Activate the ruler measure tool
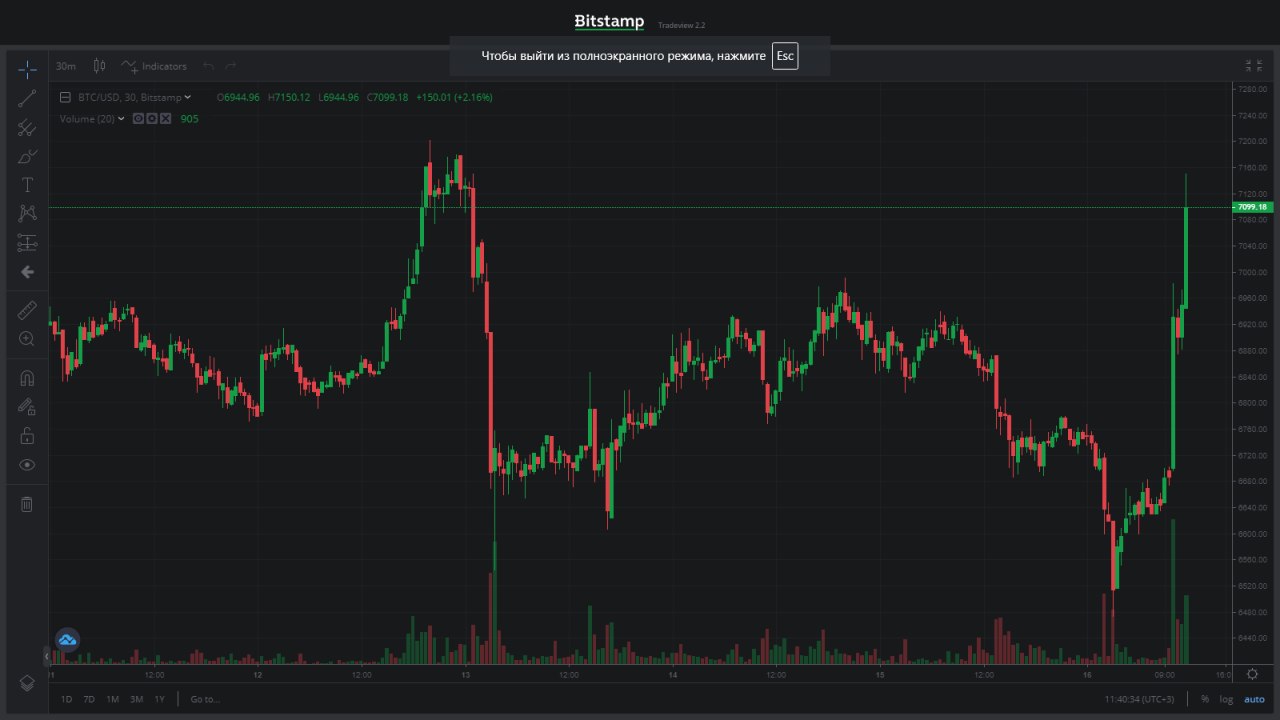1280x720 pixels. pos(27,310)
